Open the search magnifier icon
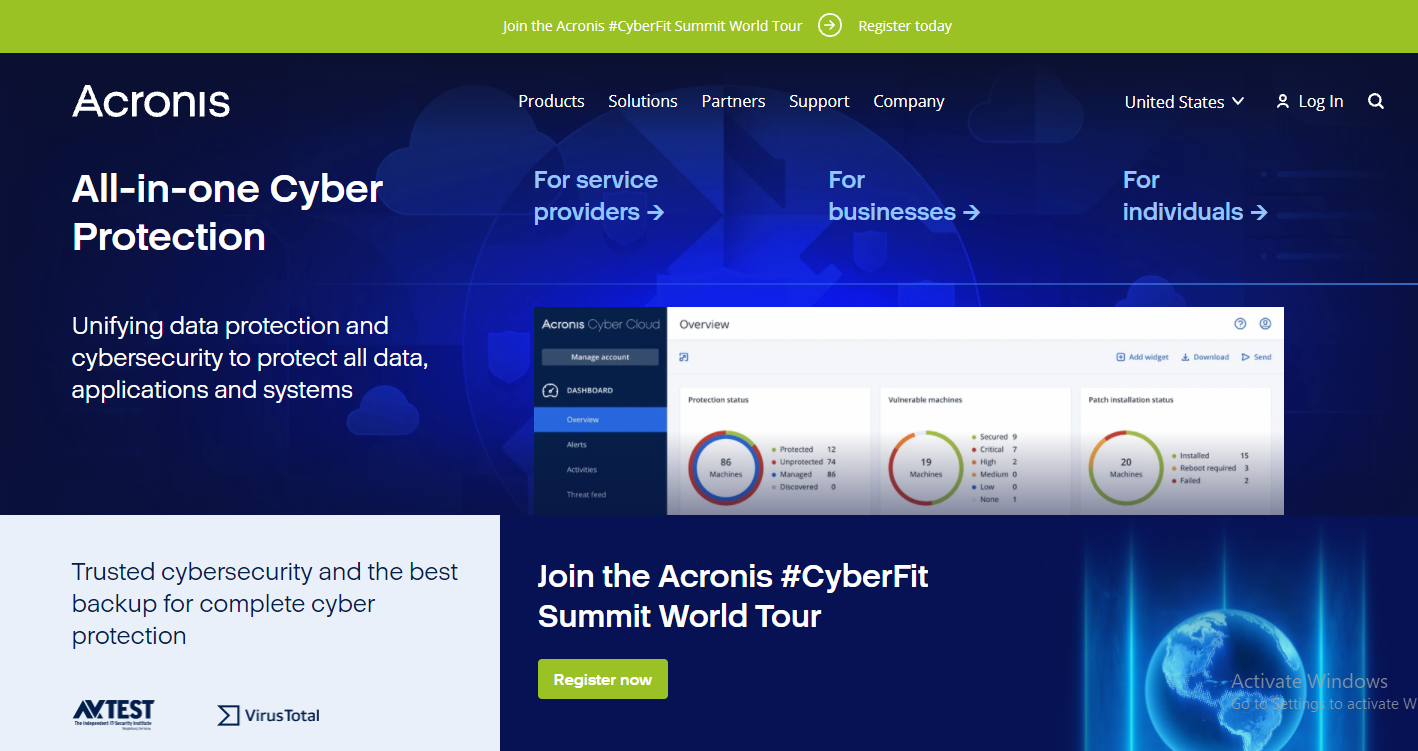Viewport: 1418px width, 751px height. (1376, 101)
